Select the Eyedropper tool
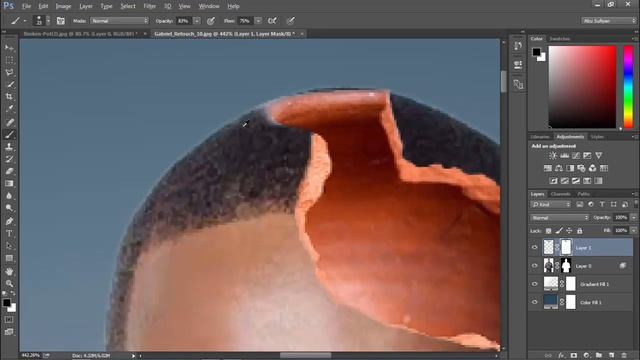 (9, 109)
